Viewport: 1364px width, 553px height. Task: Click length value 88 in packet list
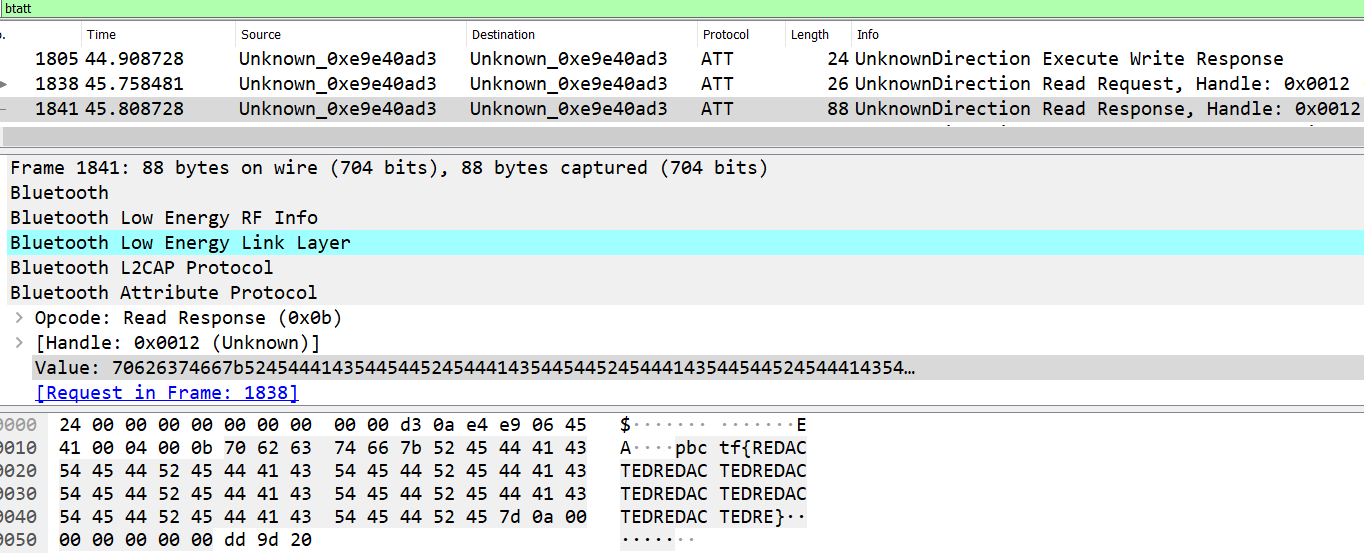tap(838, 109)
